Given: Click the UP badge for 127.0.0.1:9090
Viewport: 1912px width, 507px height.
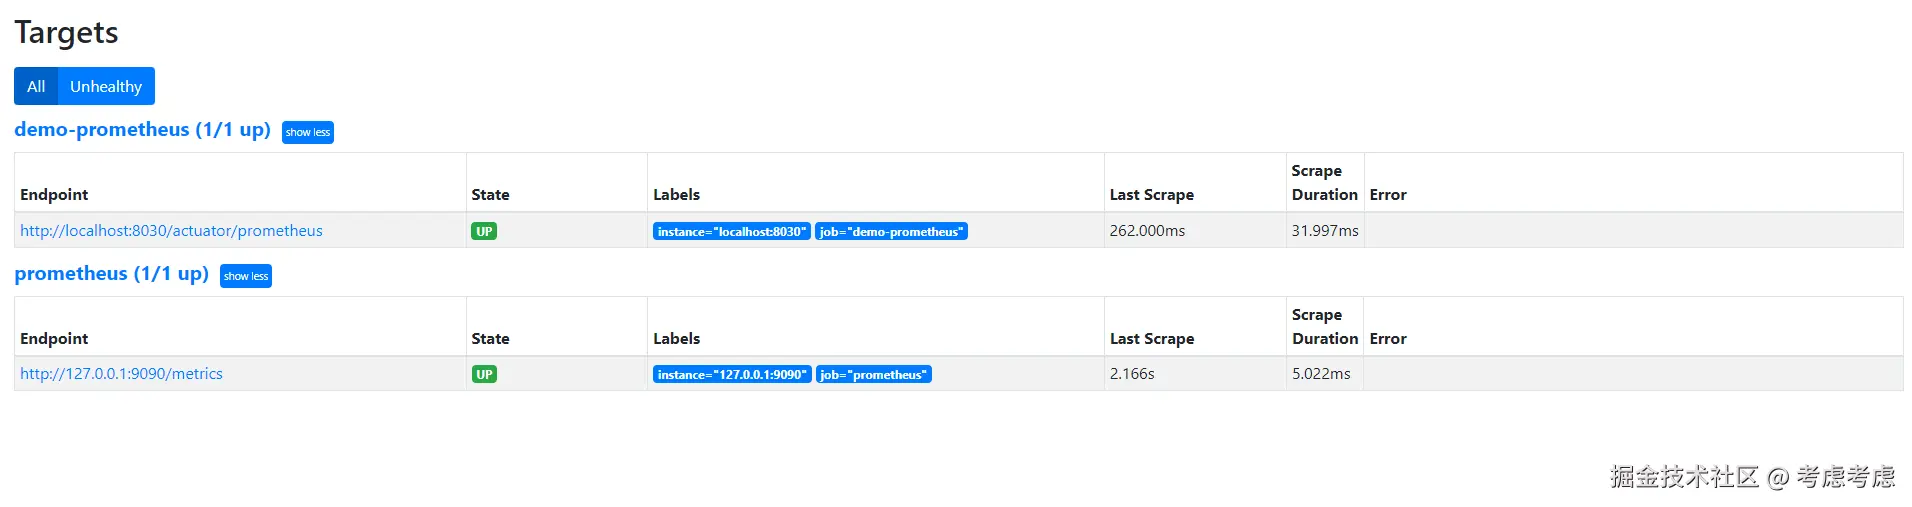Looking at the screenshot, I should [484, 375].
